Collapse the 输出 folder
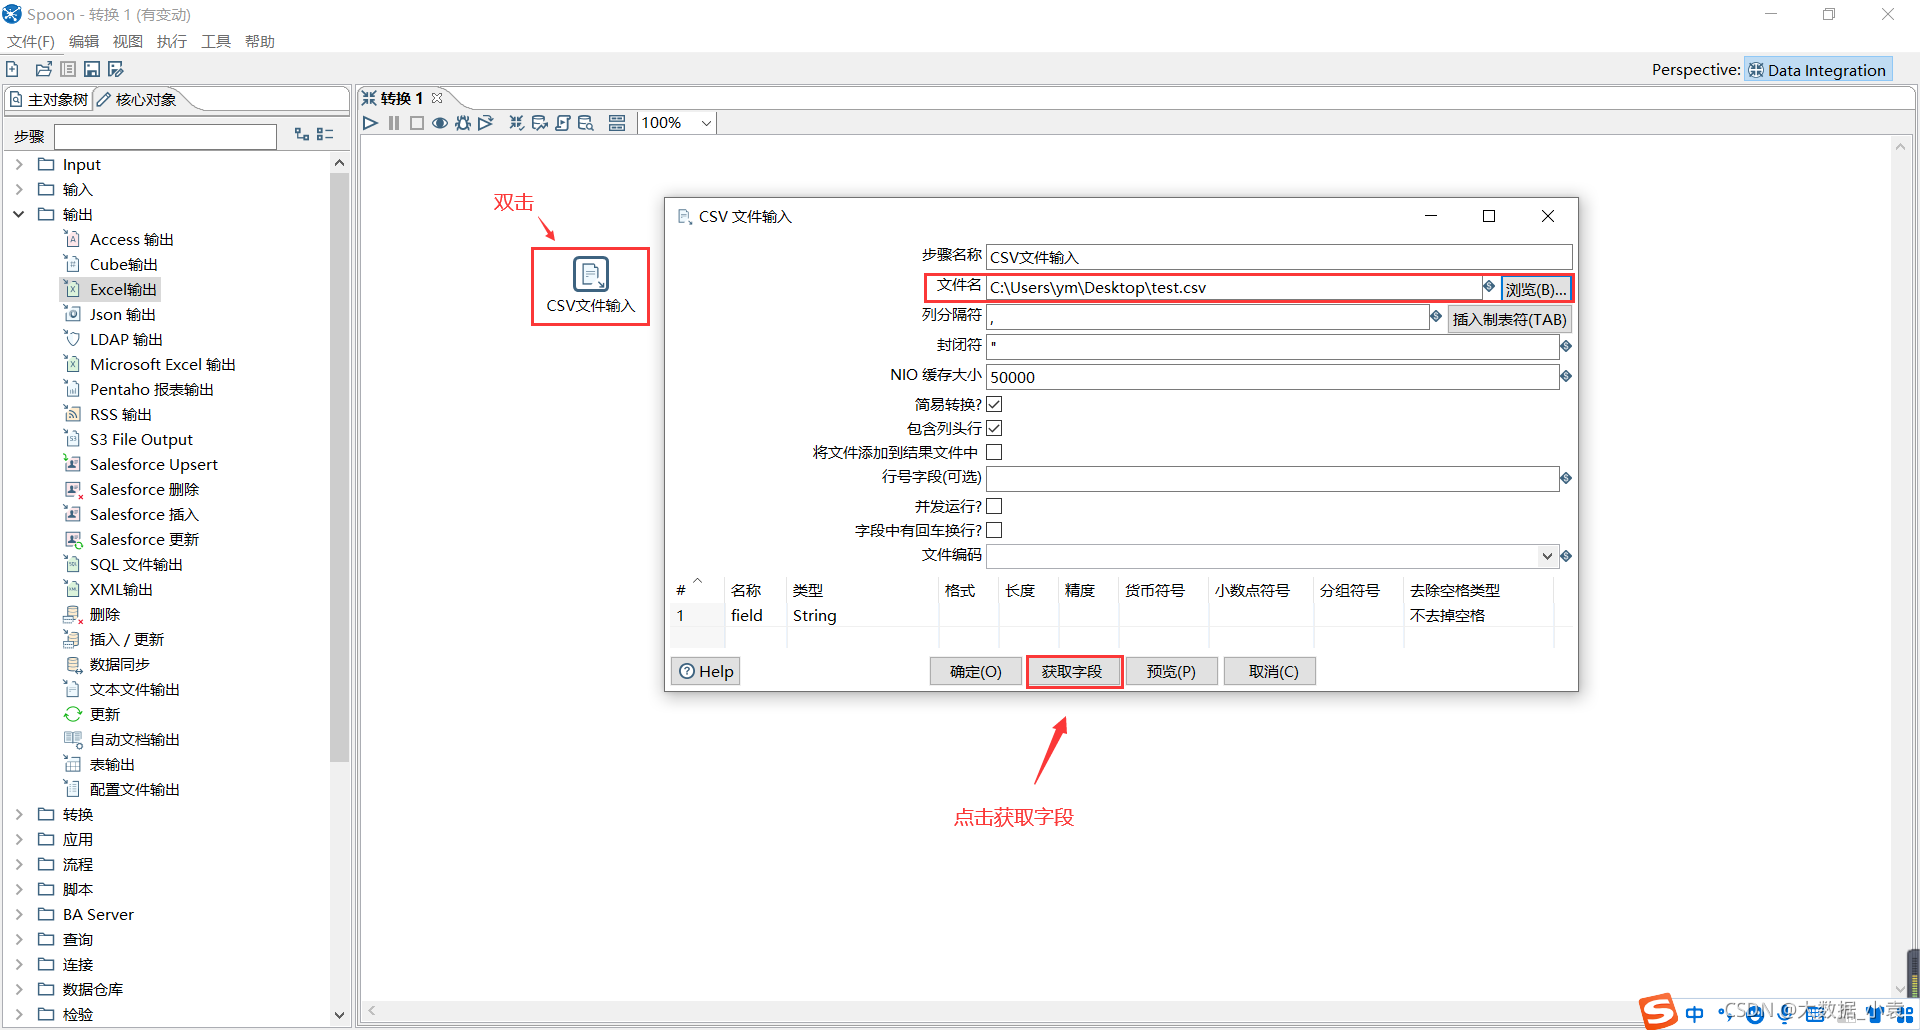 click(x=19, y=214)
